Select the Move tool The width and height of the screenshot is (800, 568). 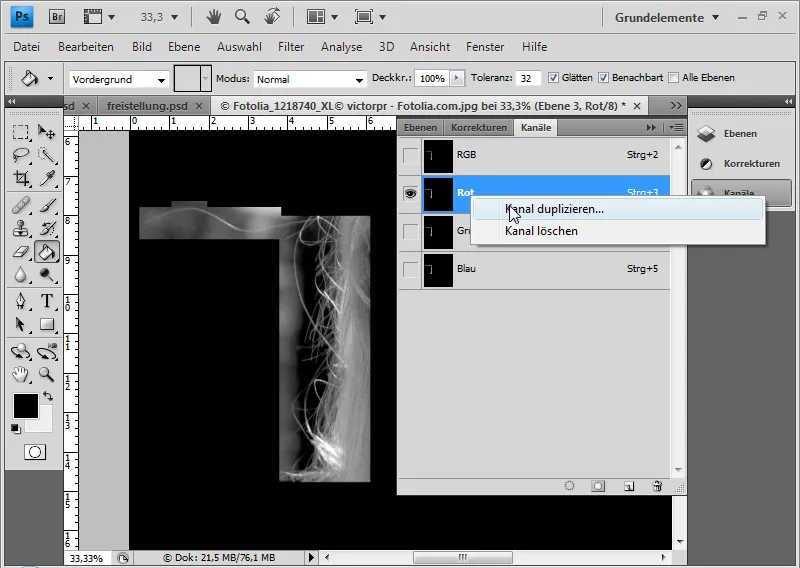pos(46,132)
